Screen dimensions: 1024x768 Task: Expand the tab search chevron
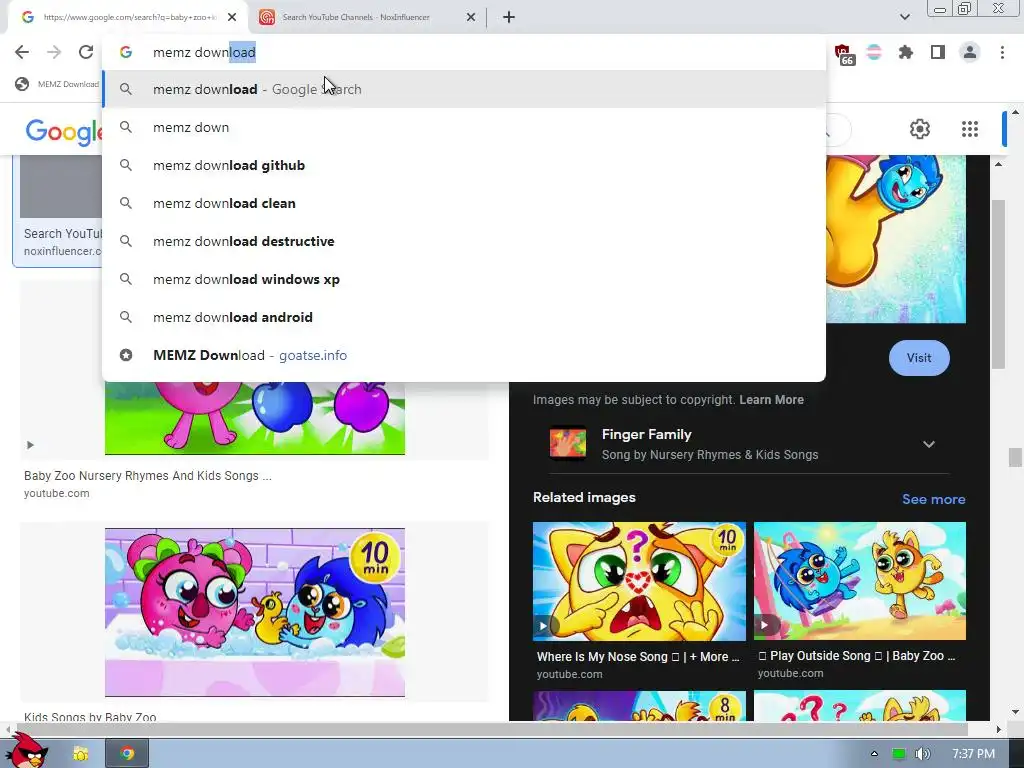[904, 17]
